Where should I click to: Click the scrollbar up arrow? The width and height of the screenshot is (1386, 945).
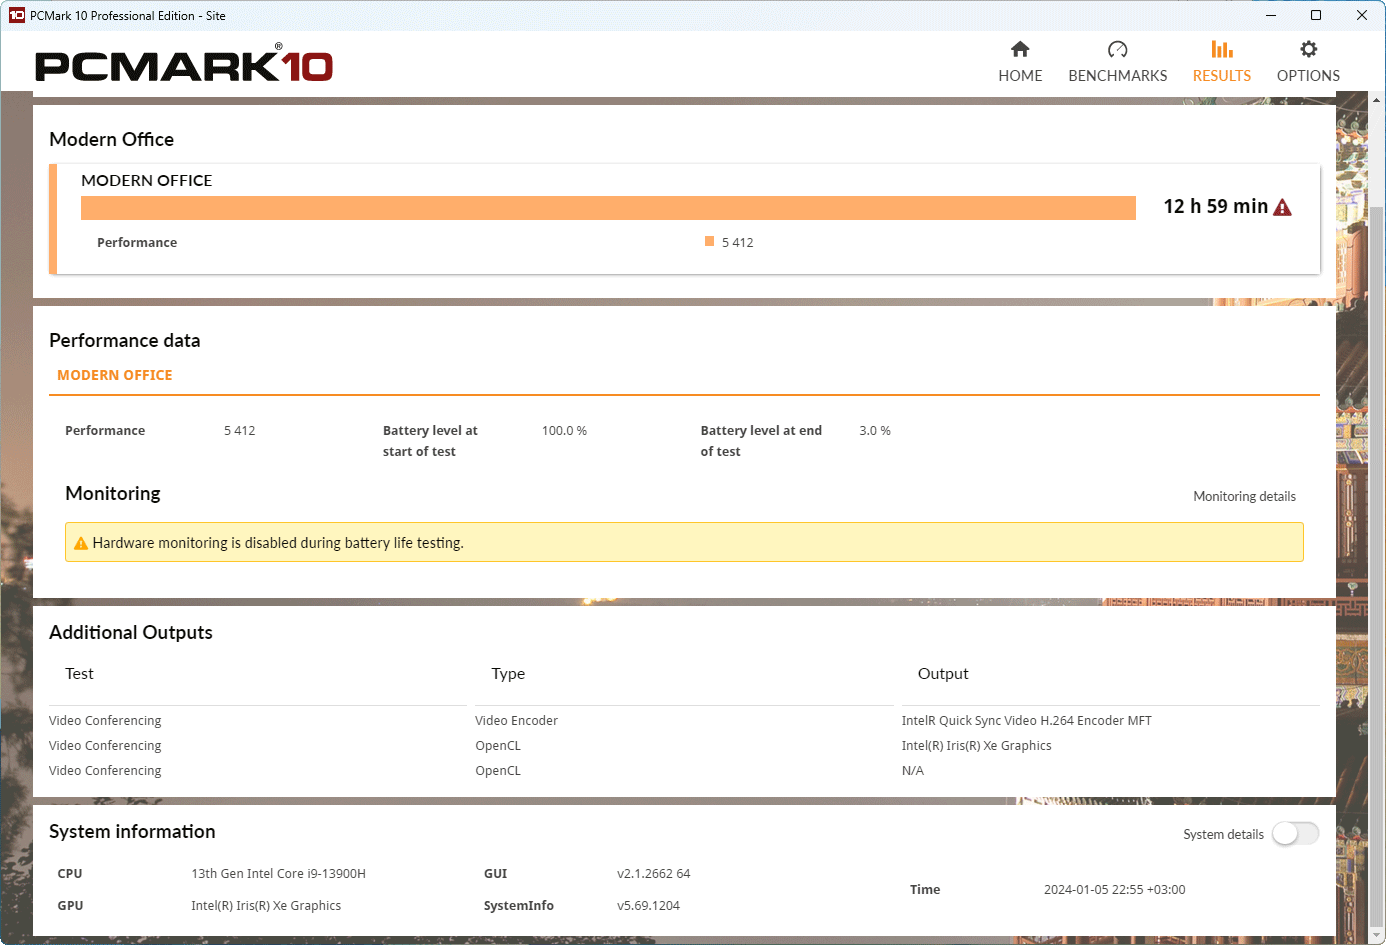pos(1376,100)
